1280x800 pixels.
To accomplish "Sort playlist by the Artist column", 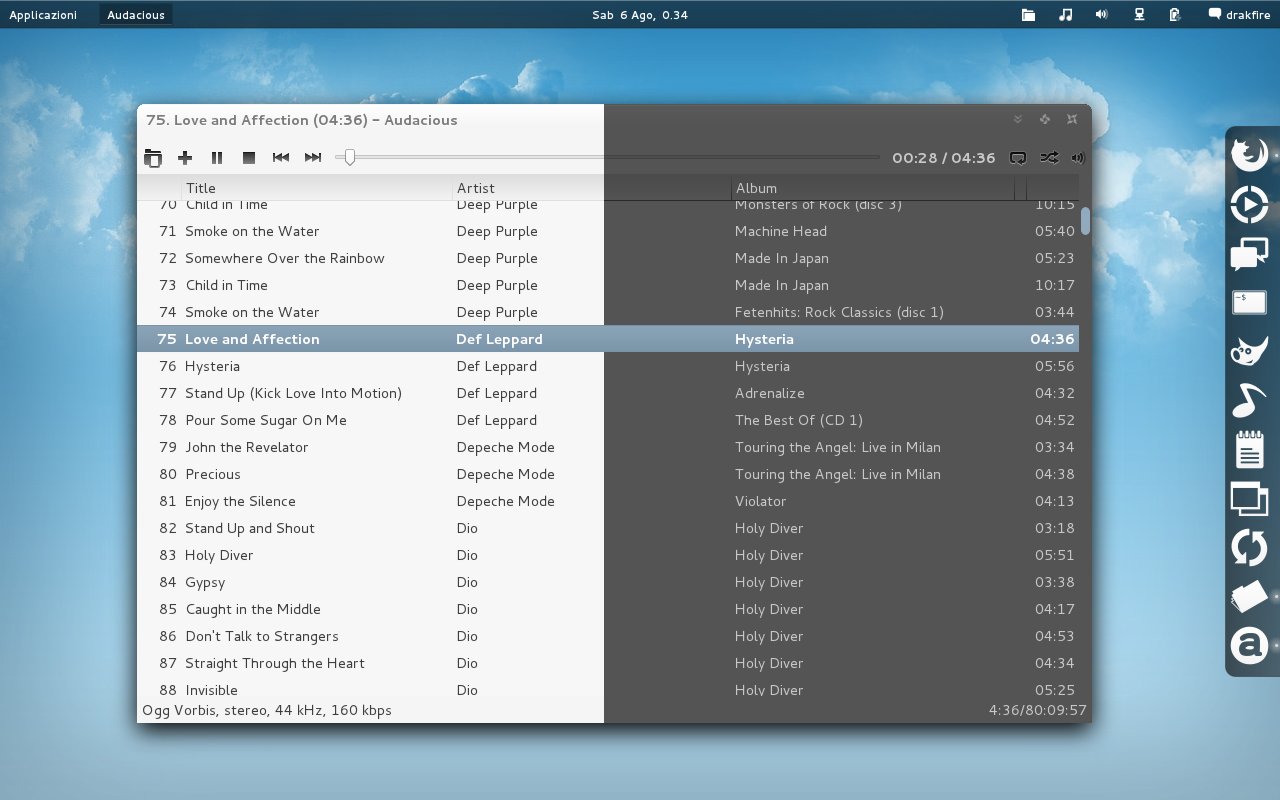I will (592, 188).
